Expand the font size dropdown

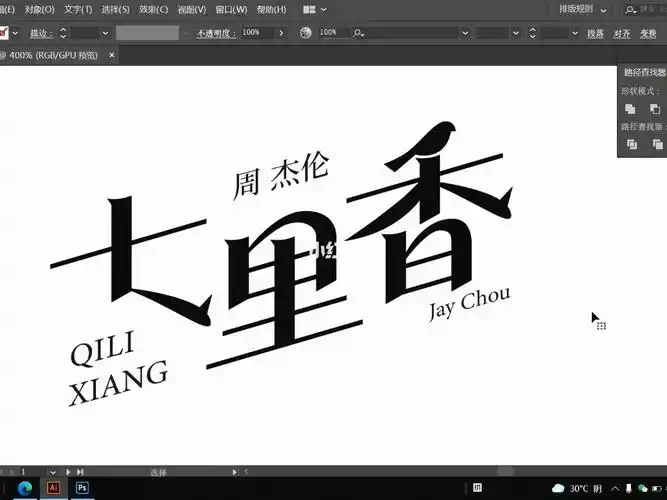pos(575,33)
